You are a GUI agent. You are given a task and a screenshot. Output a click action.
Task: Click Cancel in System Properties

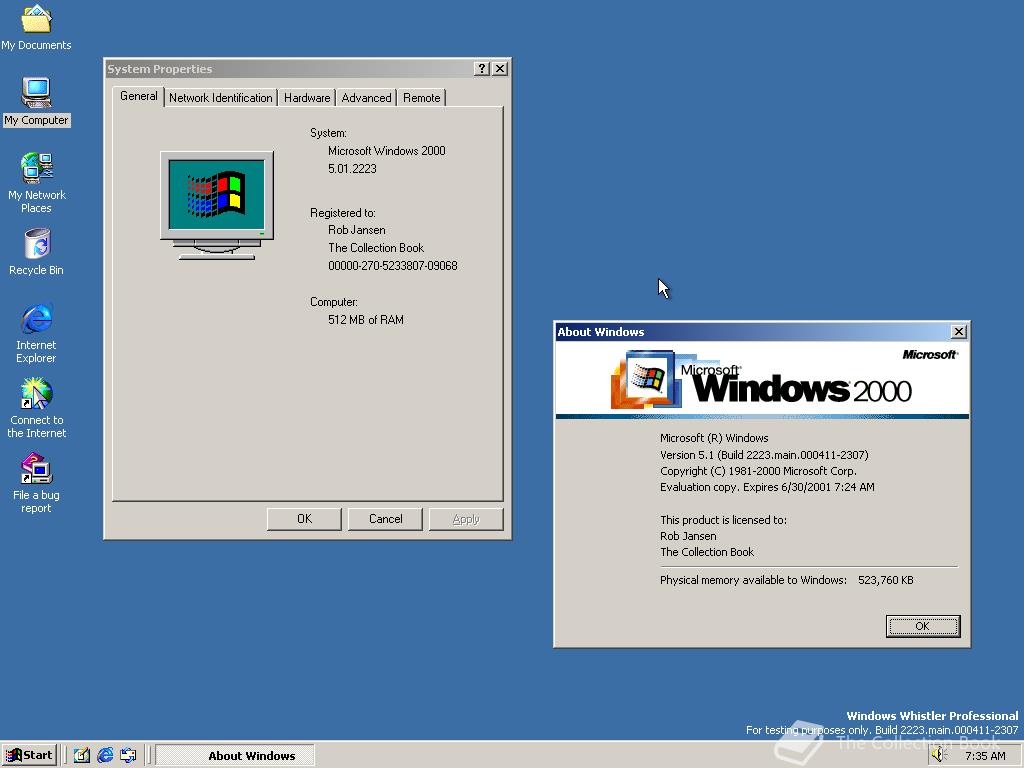(385, 519)
